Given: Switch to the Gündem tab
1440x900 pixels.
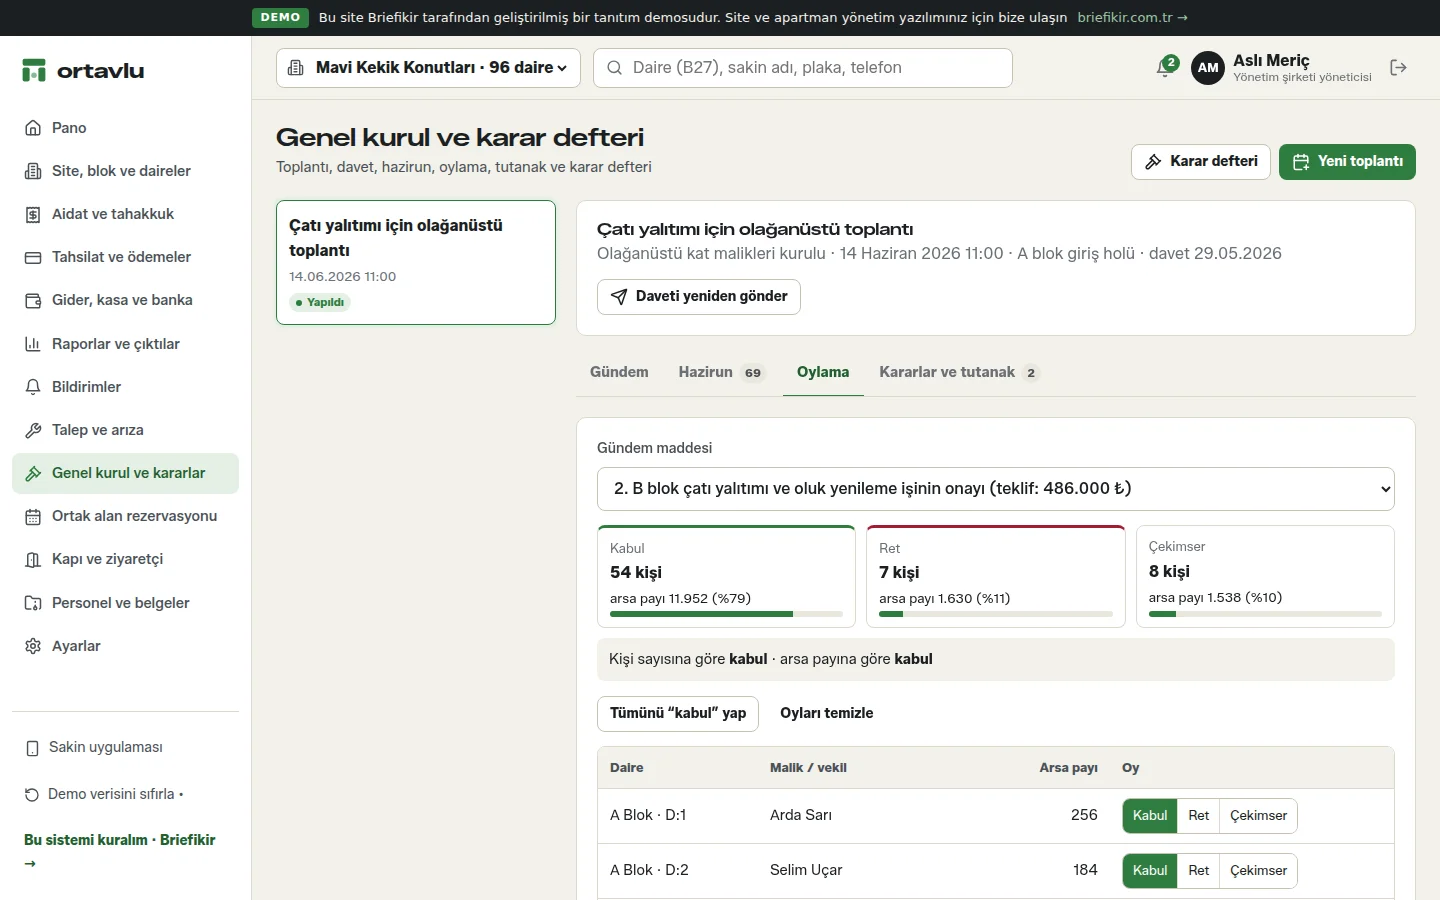Looking at the screenshot, I should coord(619,372).
